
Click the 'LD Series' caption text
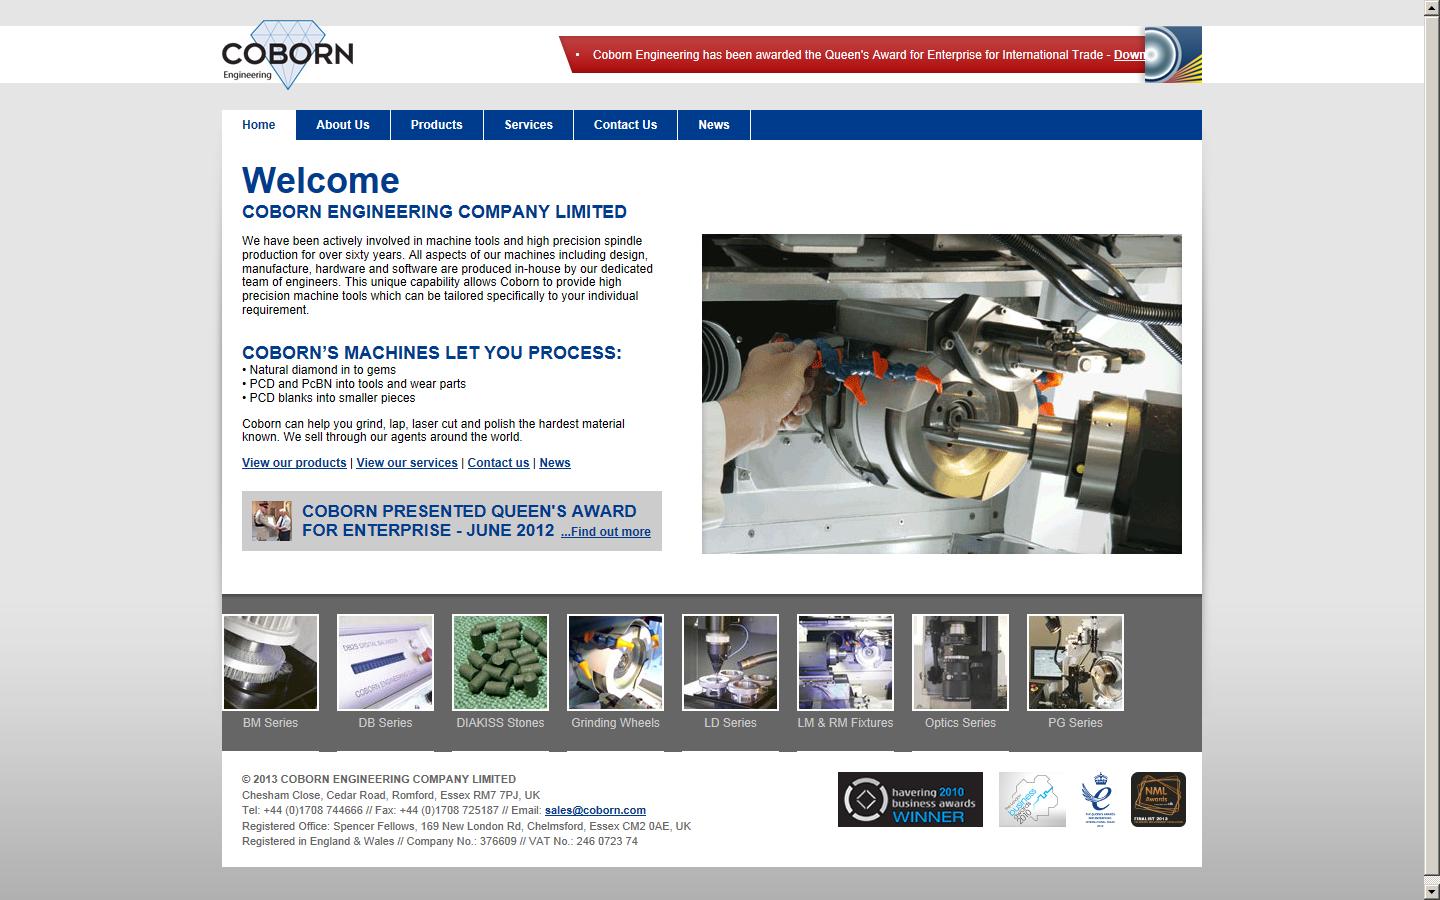(730, 723)
